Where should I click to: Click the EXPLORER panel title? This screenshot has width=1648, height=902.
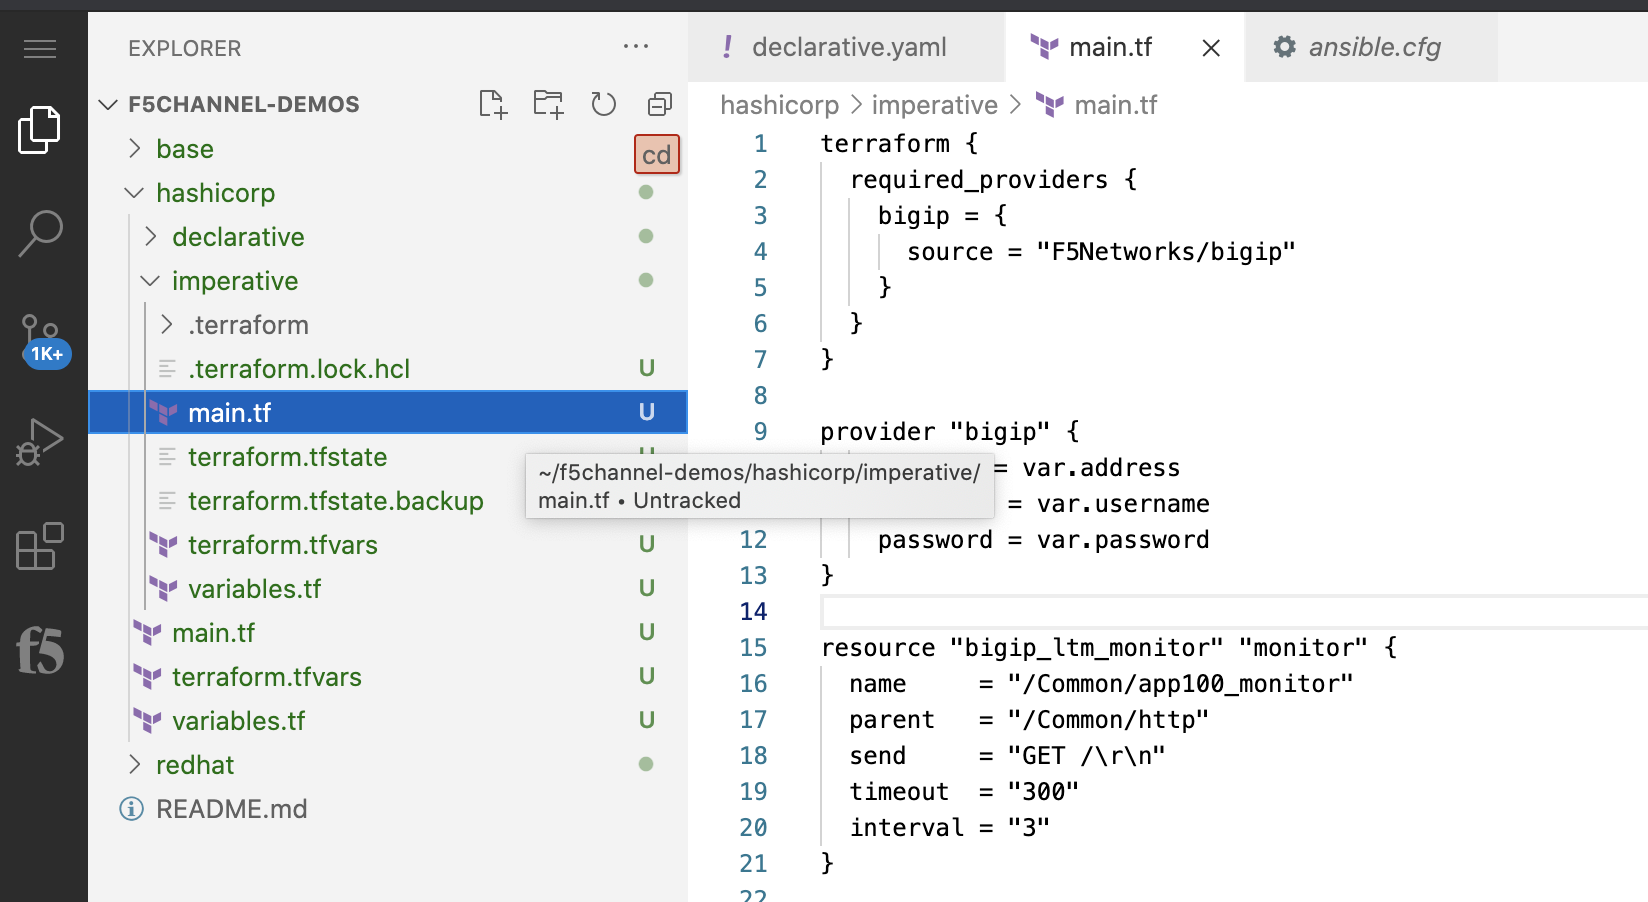click(185, 48)
